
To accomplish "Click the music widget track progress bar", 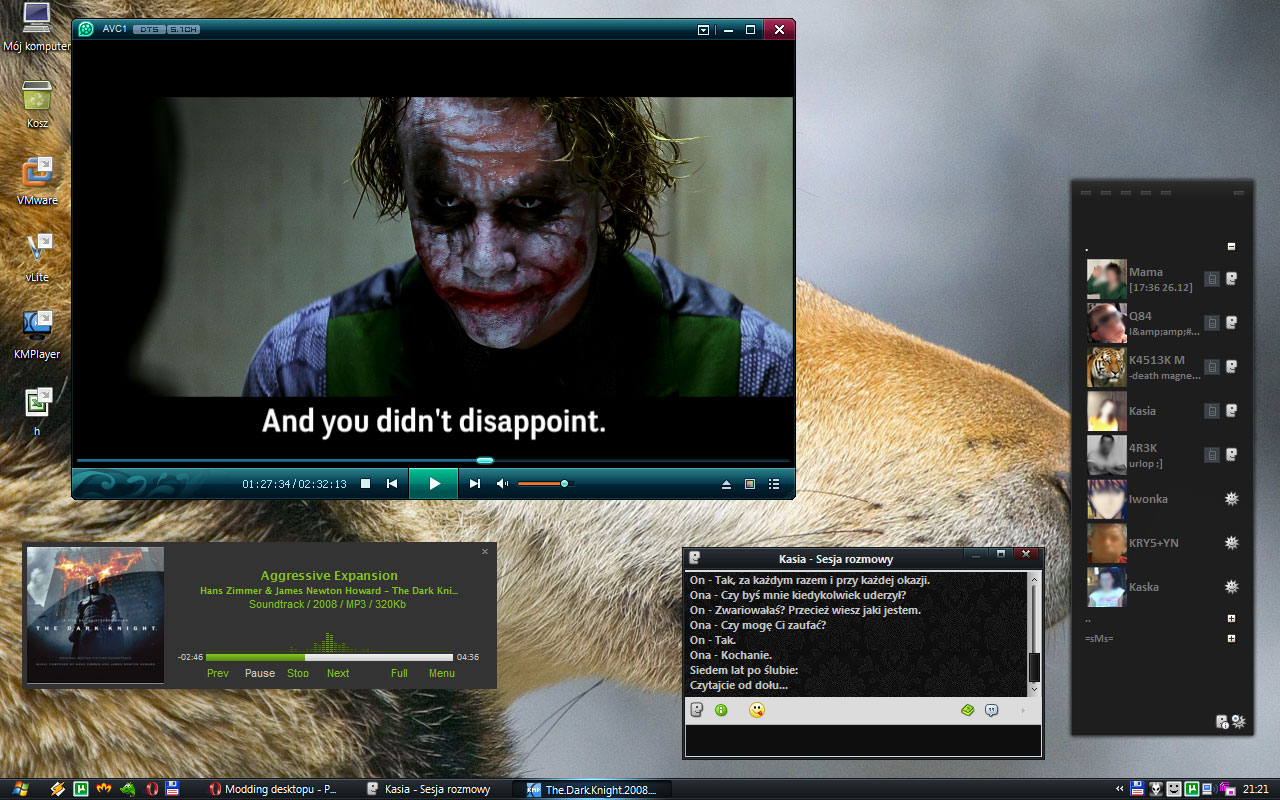I will (x=329, y=657).
